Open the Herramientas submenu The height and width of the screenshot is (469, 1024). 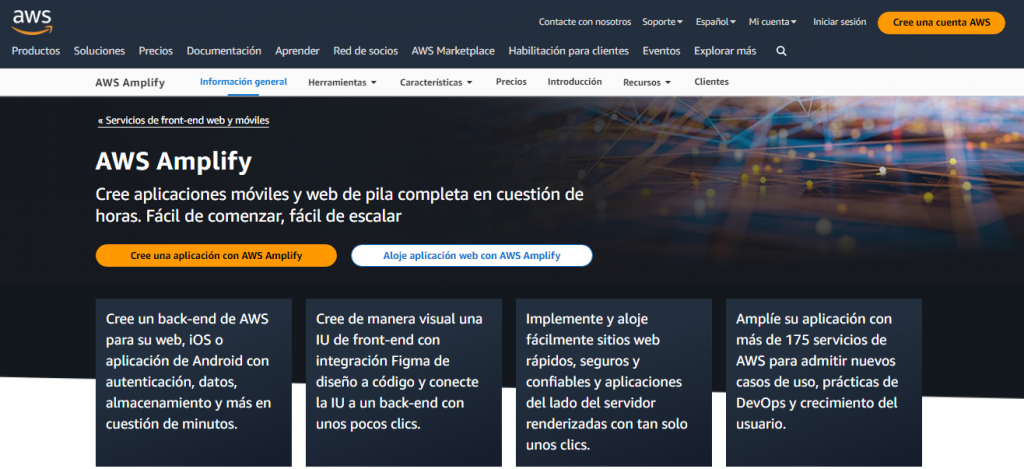point(342,82)
